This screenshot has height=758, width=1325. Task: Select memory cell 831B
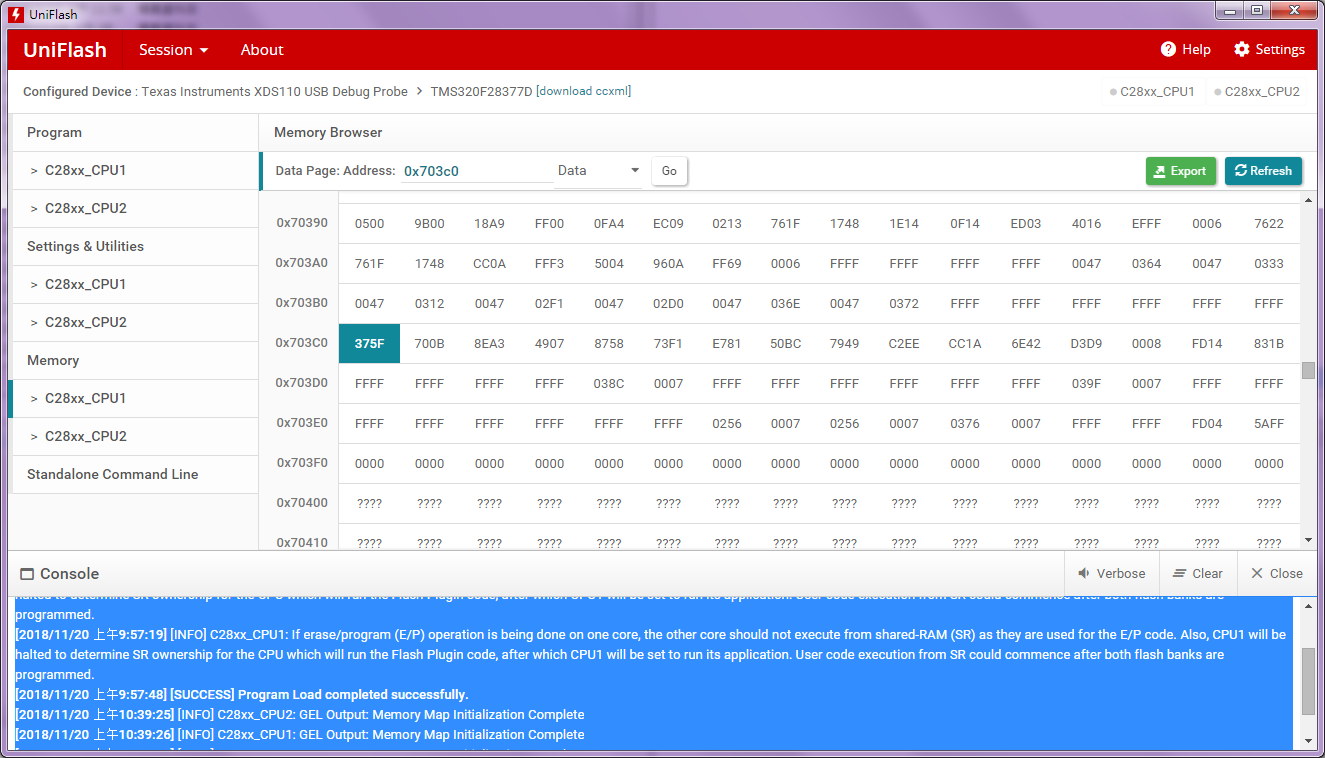[1269, 344]
